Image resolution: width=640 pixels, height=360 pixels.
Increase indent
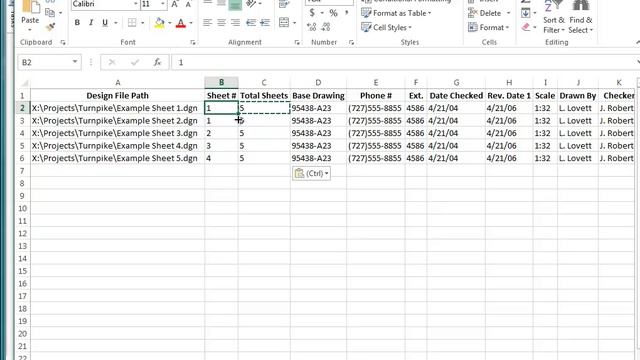(x=265, y=22)
